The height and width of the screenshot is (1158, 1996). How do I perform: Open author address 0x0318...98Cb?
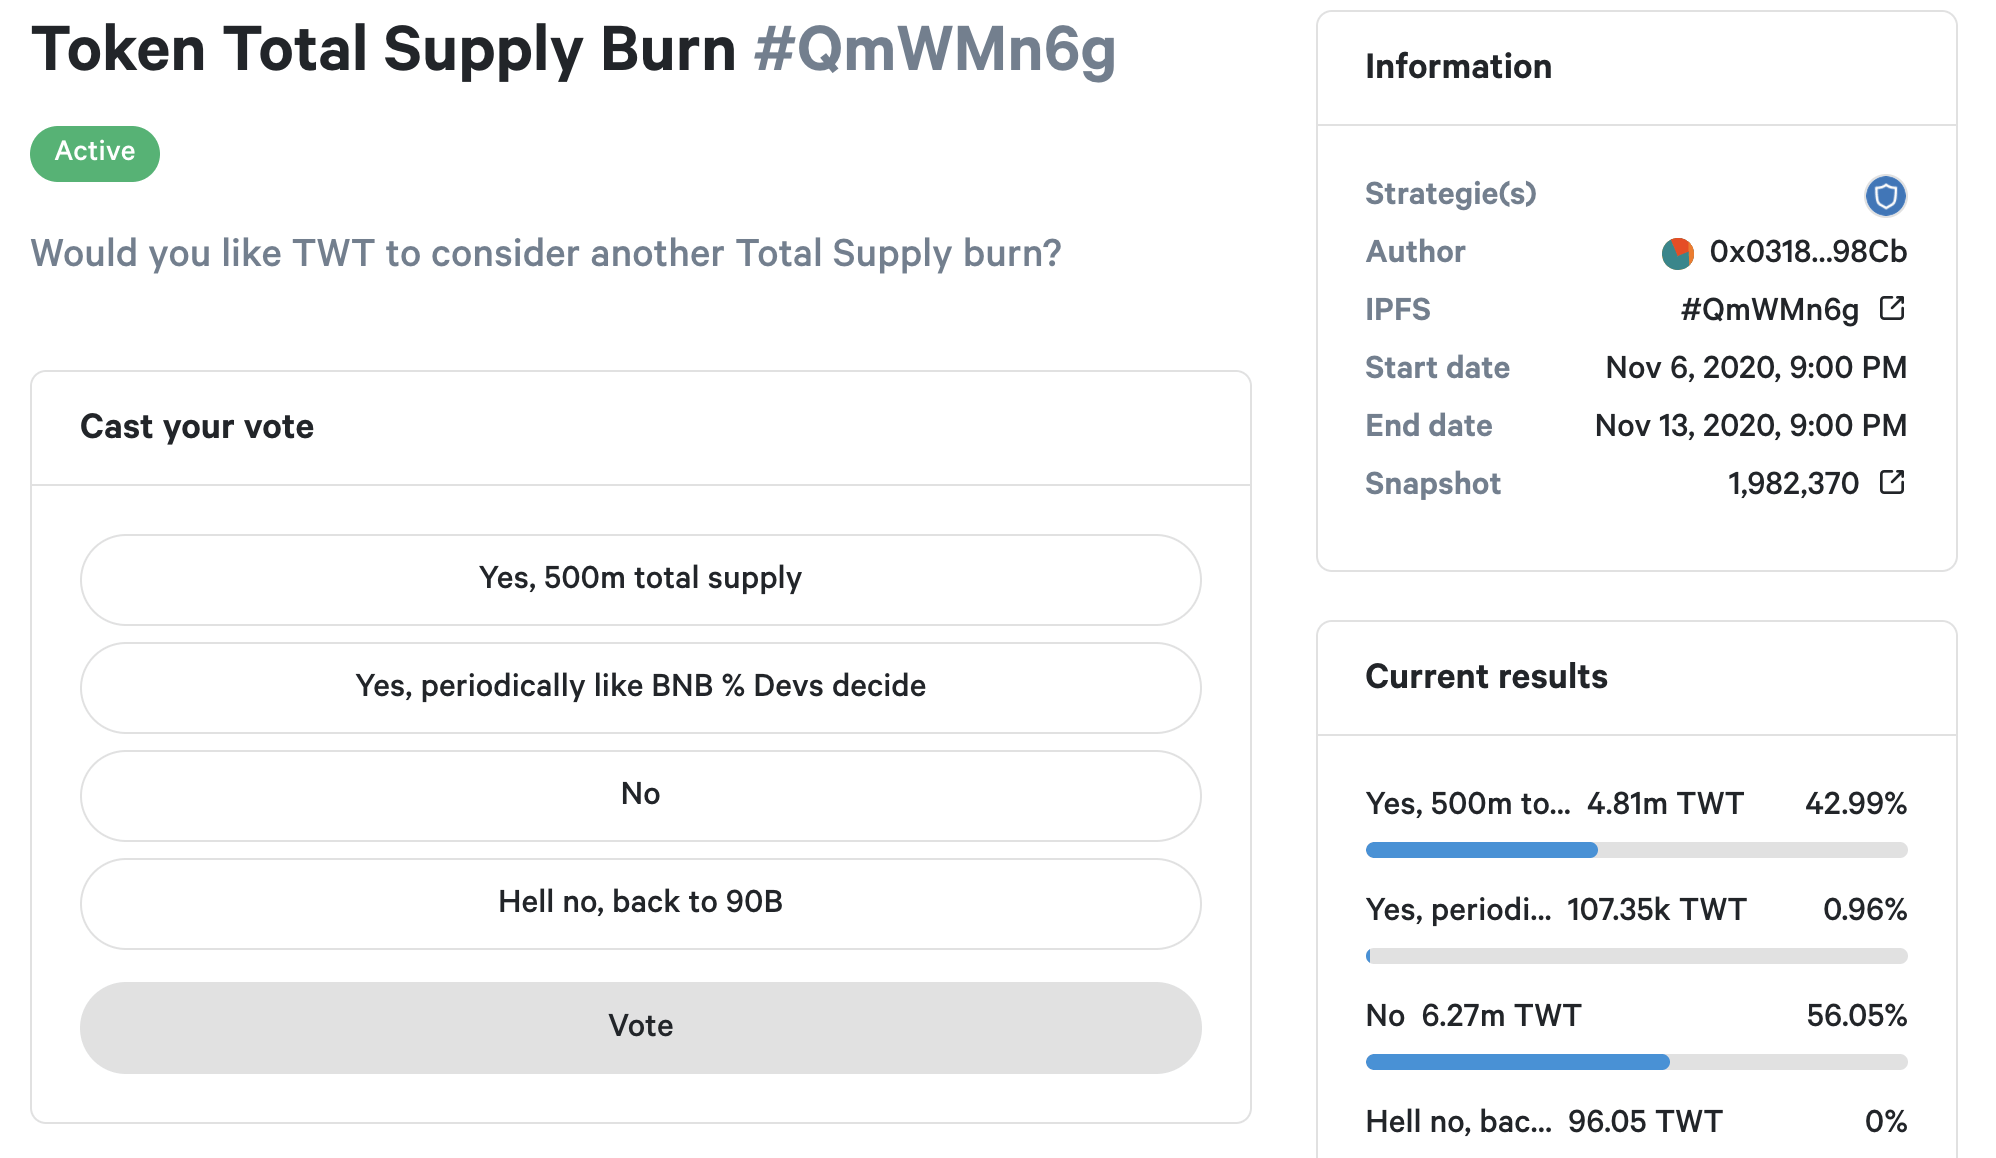(x=1807, y=251)
